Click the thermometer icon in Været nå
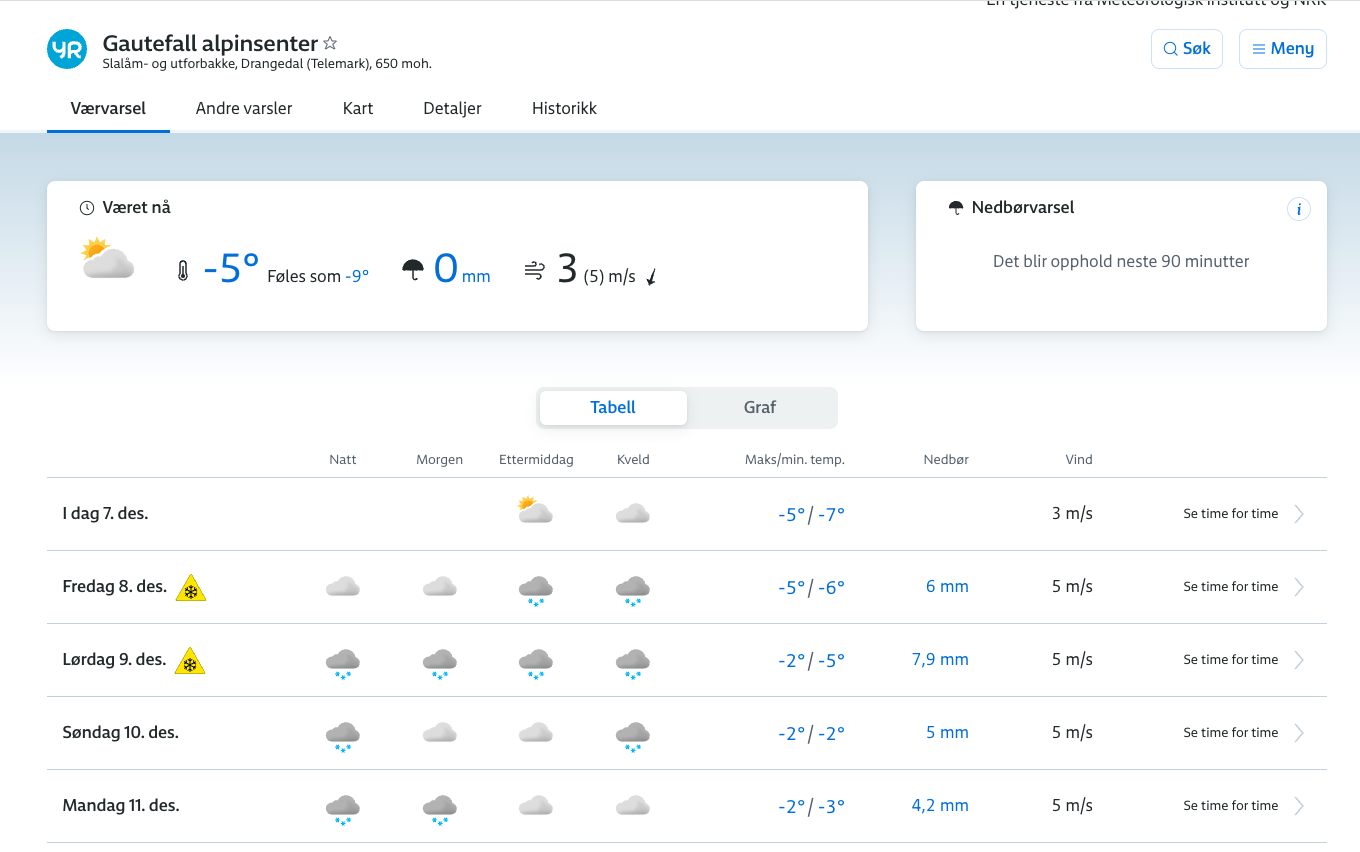Viewport: 1360px width, 852px height. click(183, 270)
